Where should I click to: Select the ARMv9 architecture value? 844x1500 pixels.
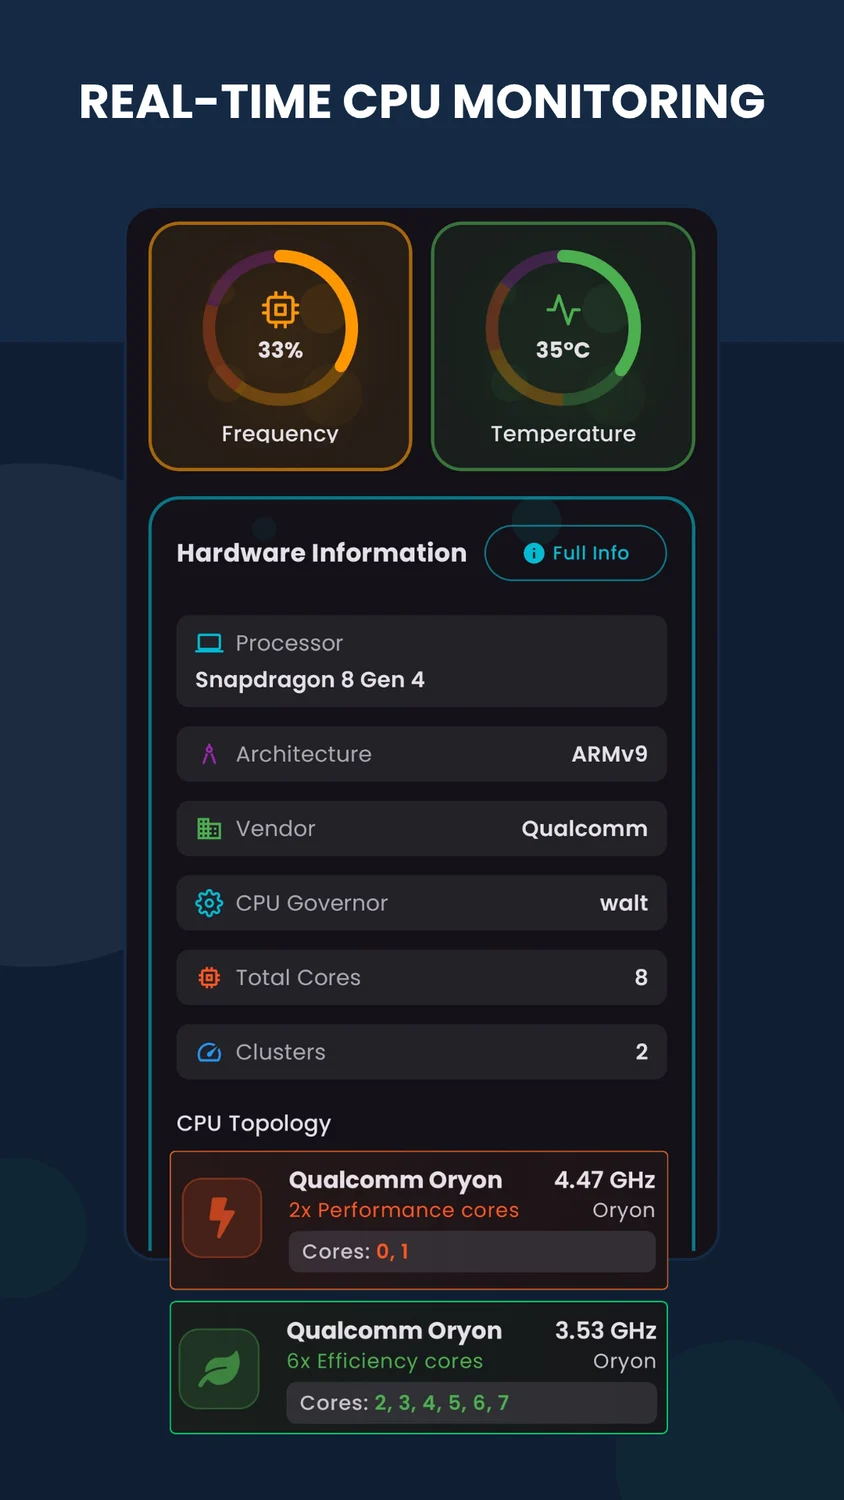pos(609,754)
